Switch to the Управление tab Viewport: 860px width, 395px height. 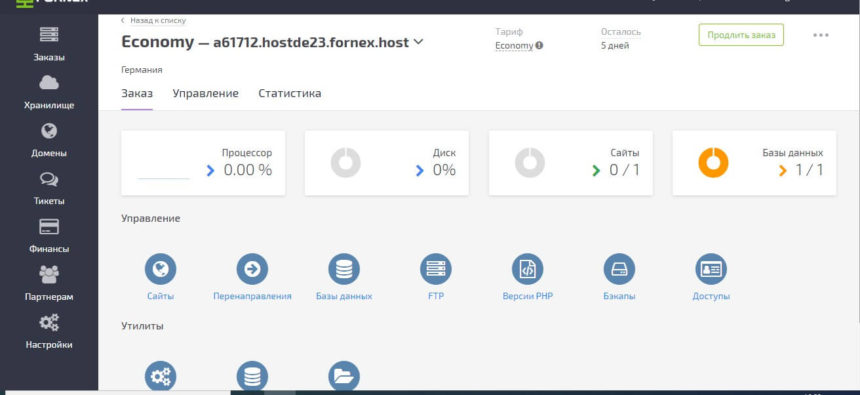coord(206,93)
